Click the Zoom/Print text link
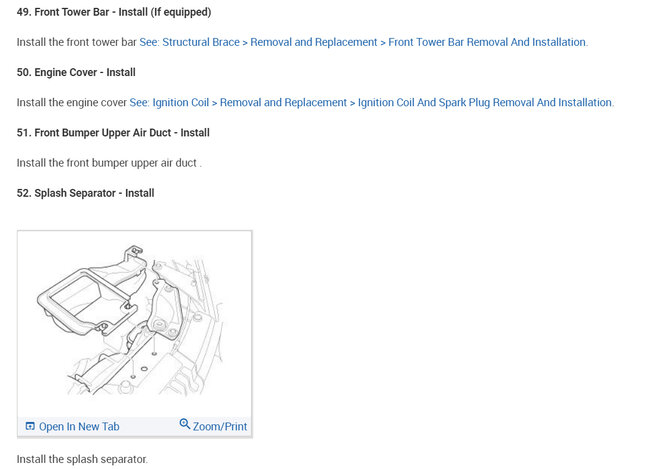The image size is (650, 469). [220, 426]
